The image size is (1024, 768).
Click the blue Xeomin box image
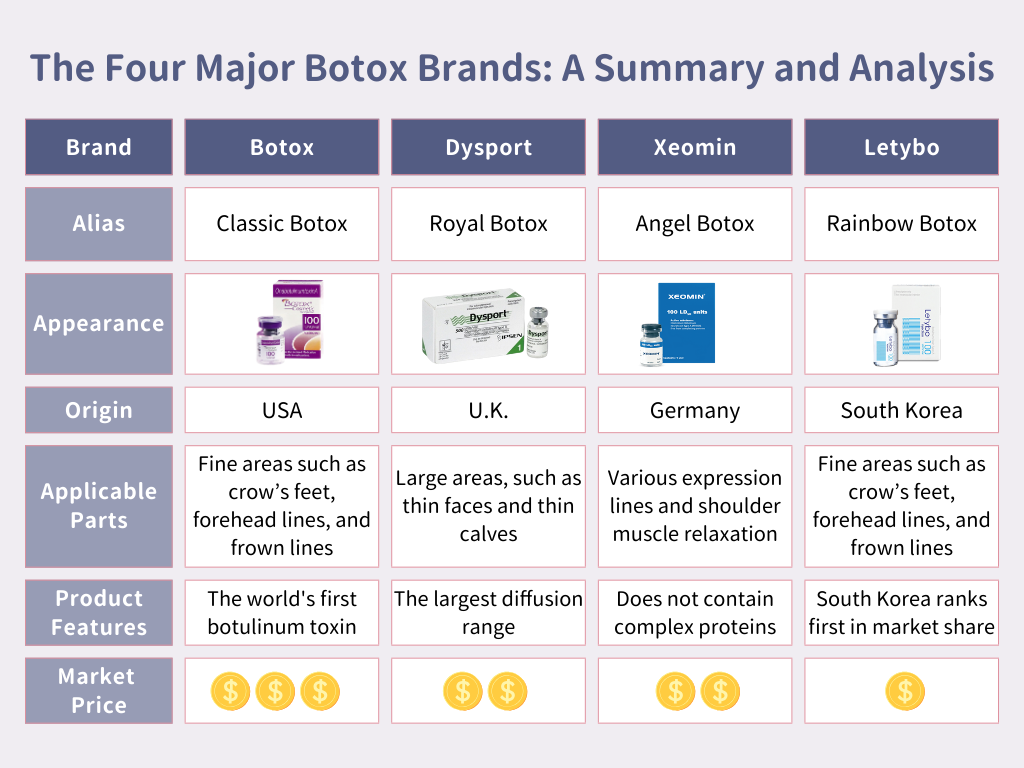686,323
